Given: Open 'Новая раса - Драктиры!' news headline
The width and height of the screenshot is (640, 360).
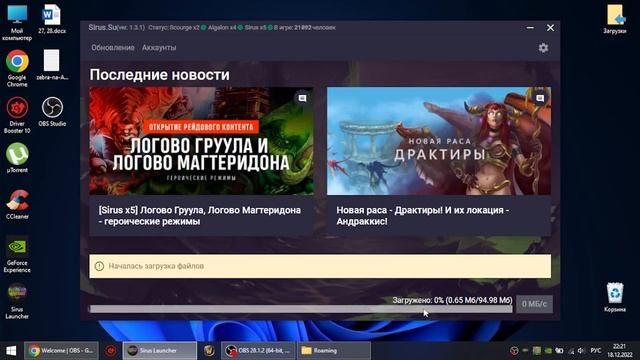Looking at the screenshot, I should pyautogui.click(x=422, y=216).
